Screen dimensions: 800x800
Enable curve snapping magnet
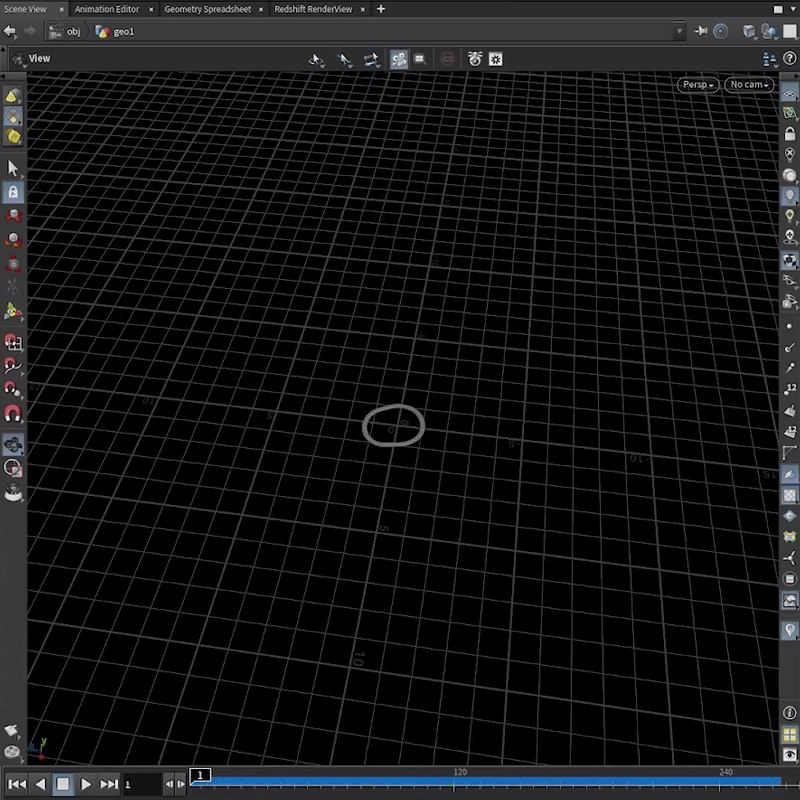tap(13, 365)
